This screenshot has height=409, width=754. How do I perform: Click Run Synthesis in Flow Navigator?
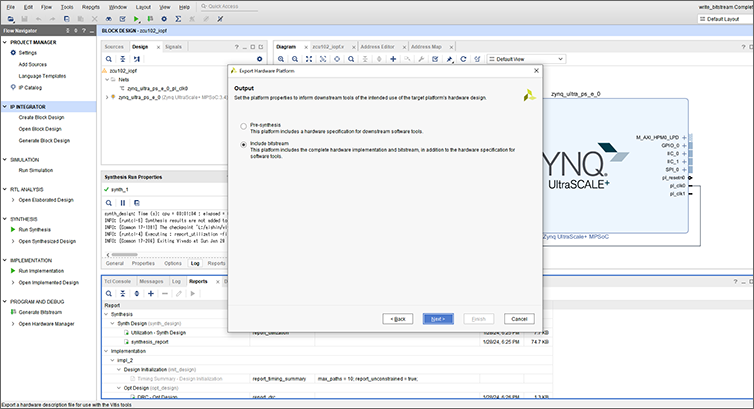click(x=35, y=230)
